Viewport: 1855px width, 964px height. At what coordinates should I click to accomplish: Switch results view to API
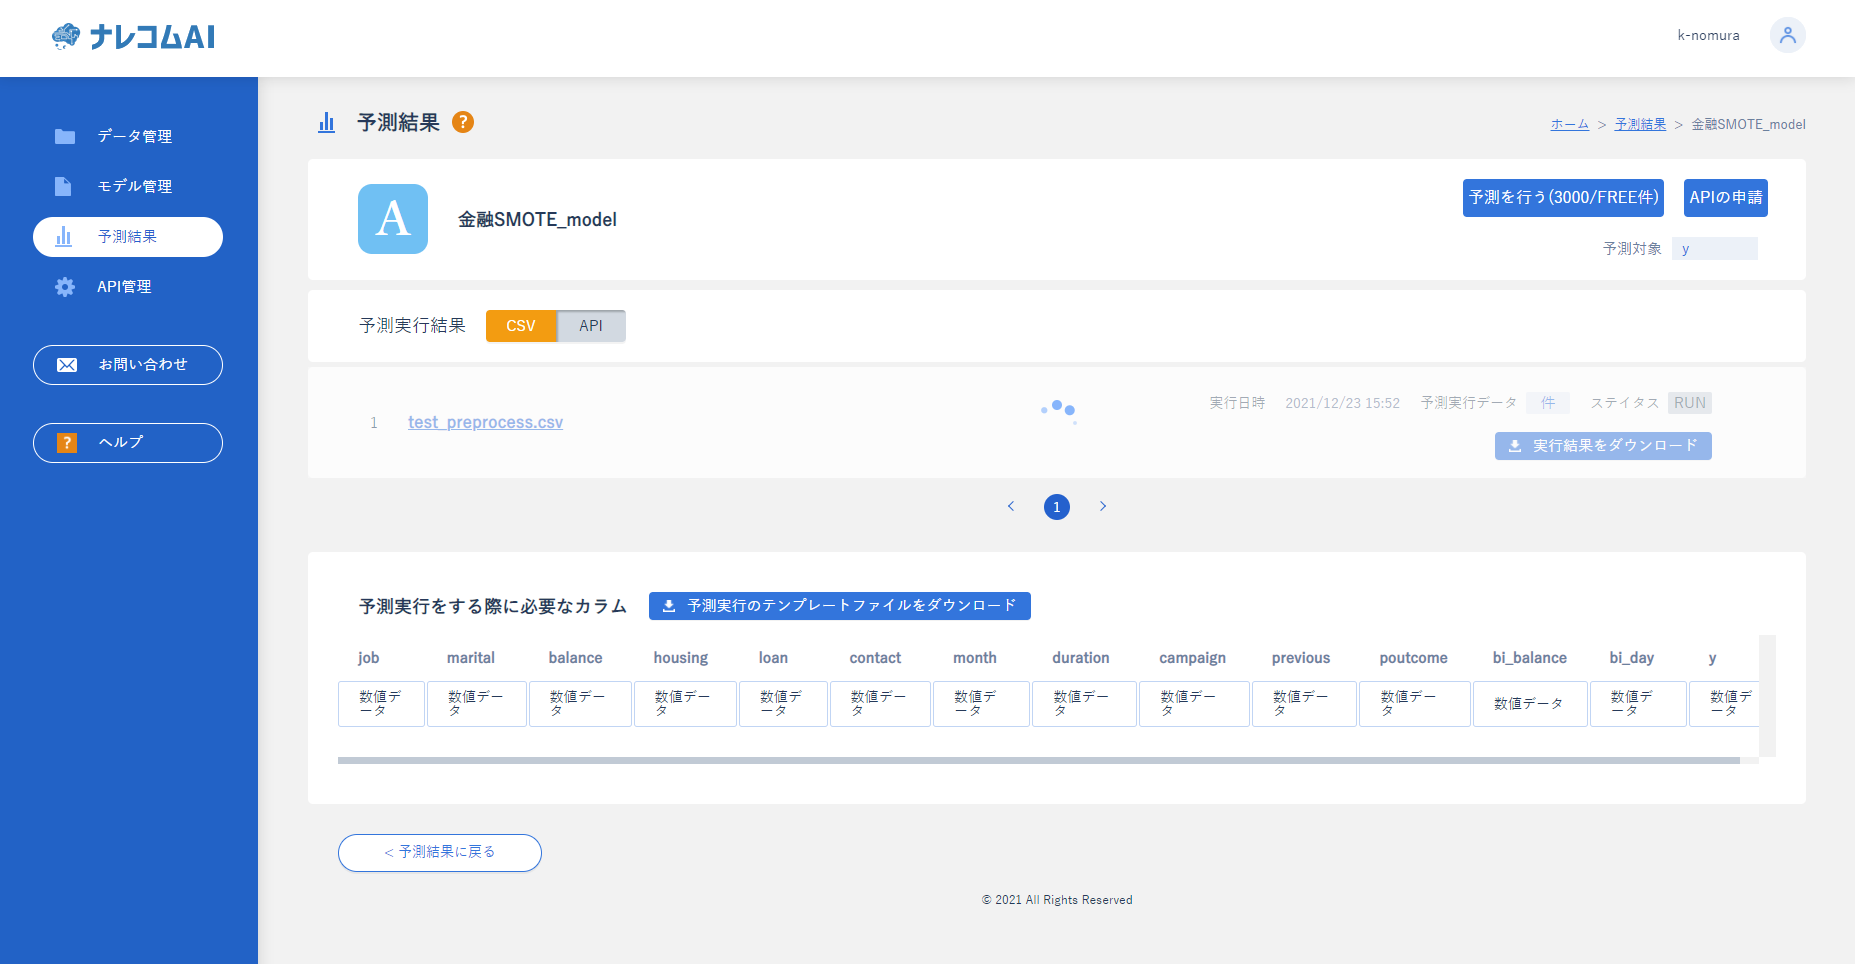(591, 326)
